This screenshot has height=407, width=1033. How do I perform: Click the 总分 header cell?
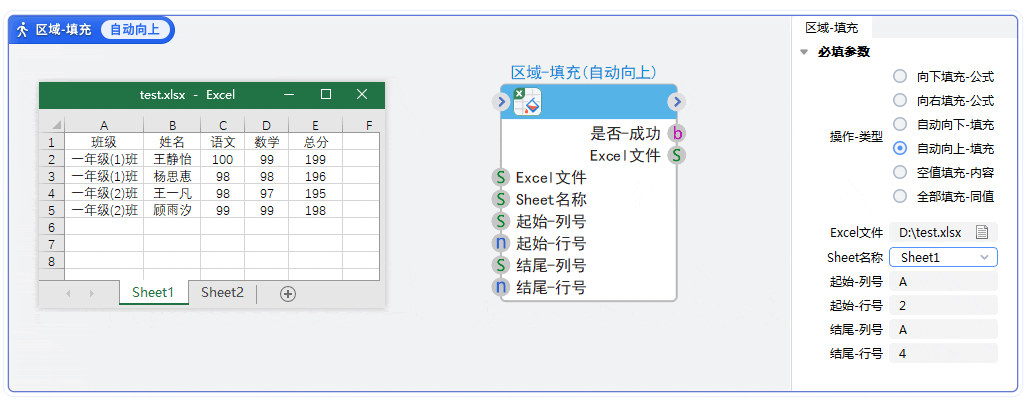[316, 142]
